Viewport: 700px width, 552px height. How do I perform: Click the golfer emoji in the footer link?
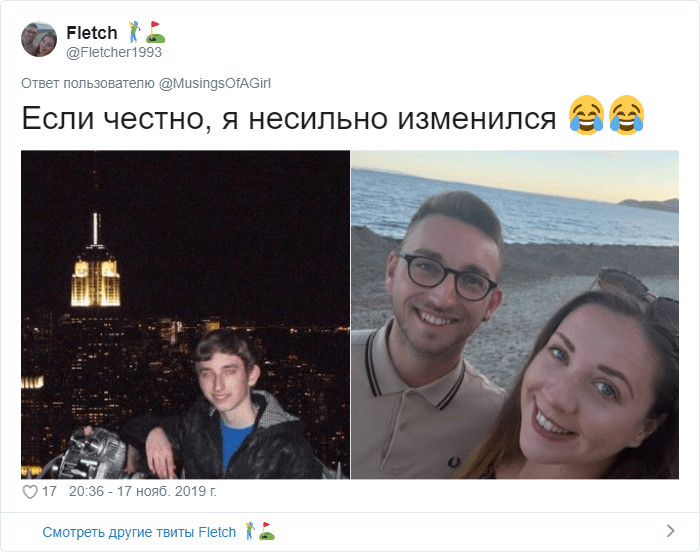click(x=250, y=531)
